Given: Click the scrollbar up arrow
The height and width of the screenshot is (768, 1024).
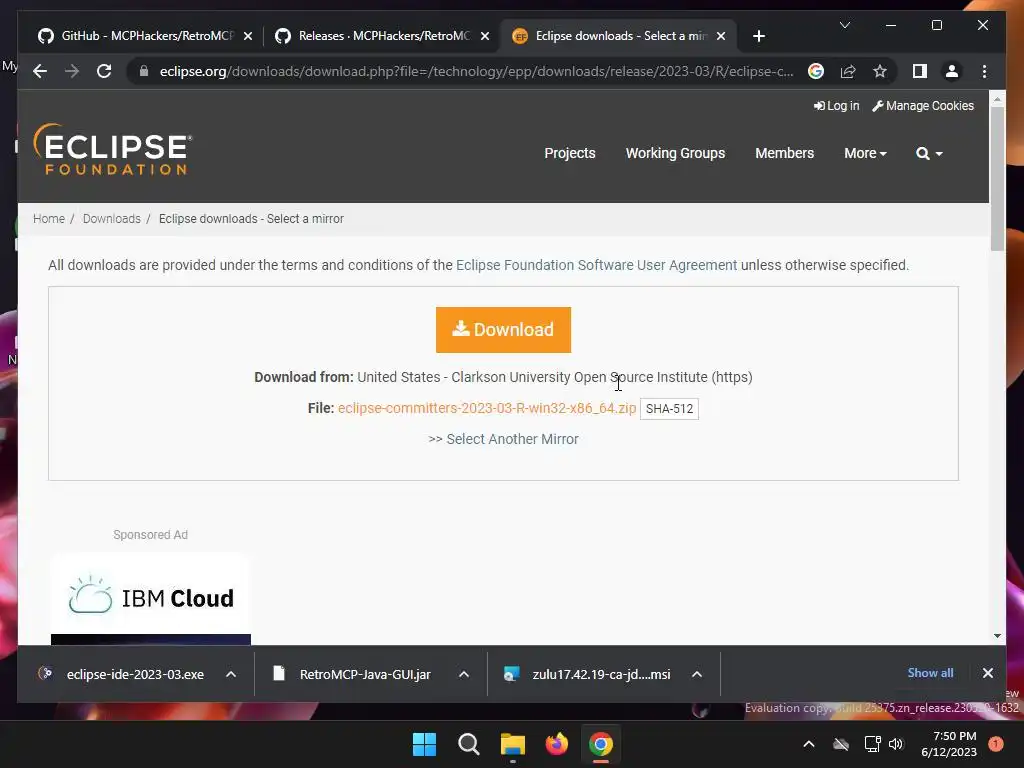Looking at the screenshot, I should tap(997, 99).
